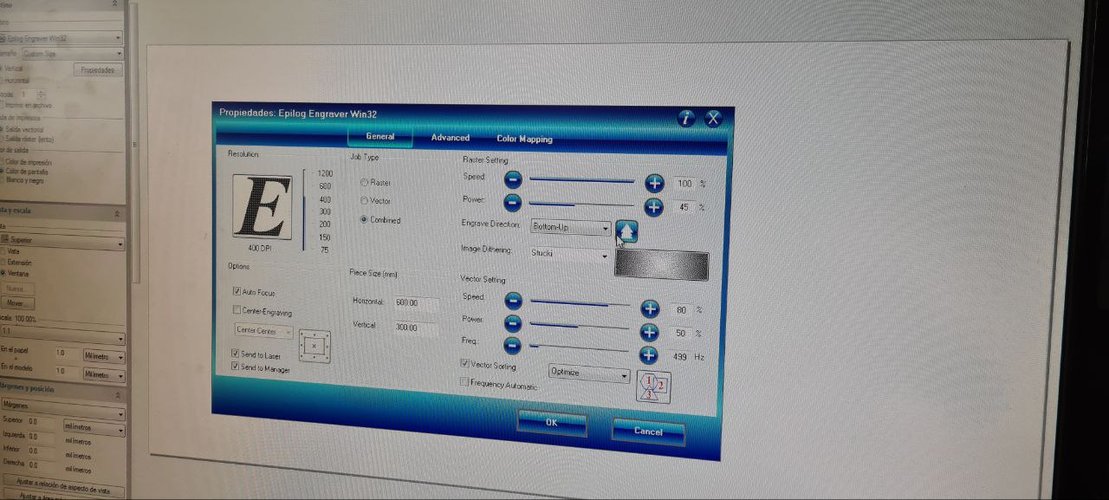This screenshot has height=500, width=1109.
Task: Switch to the Advanced tab
Action: pyautogui.click(x=450, y=139)
